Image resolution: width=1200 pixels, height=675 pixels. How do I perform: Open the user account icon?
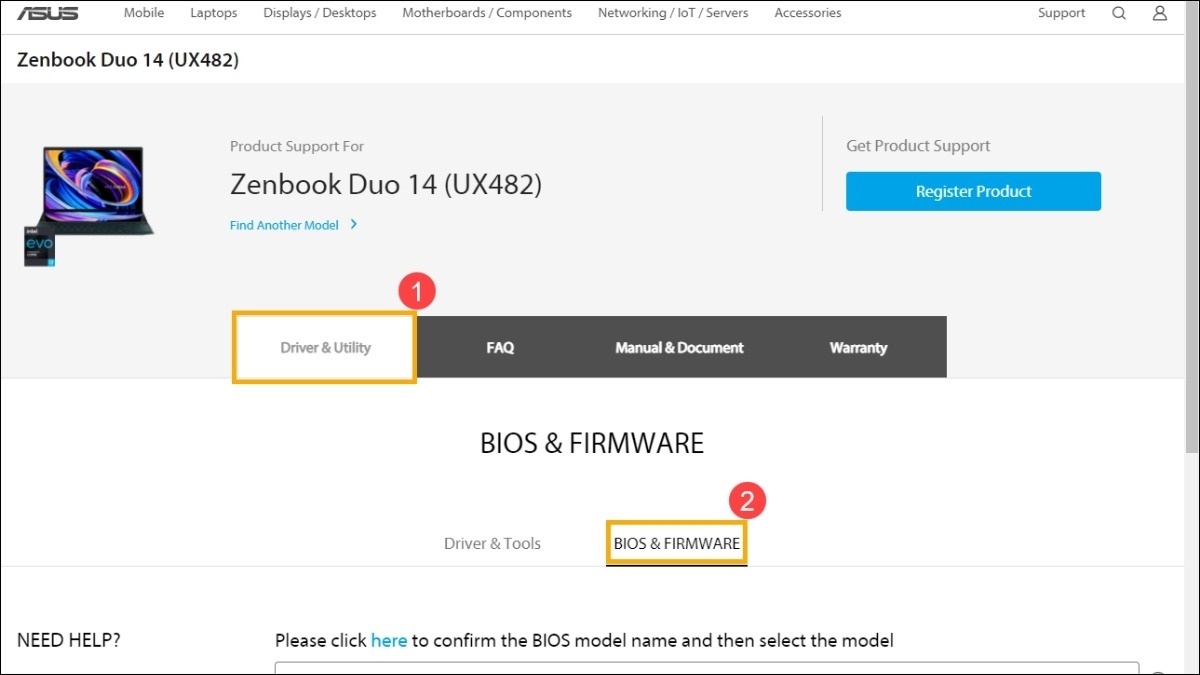(1160, 13)
